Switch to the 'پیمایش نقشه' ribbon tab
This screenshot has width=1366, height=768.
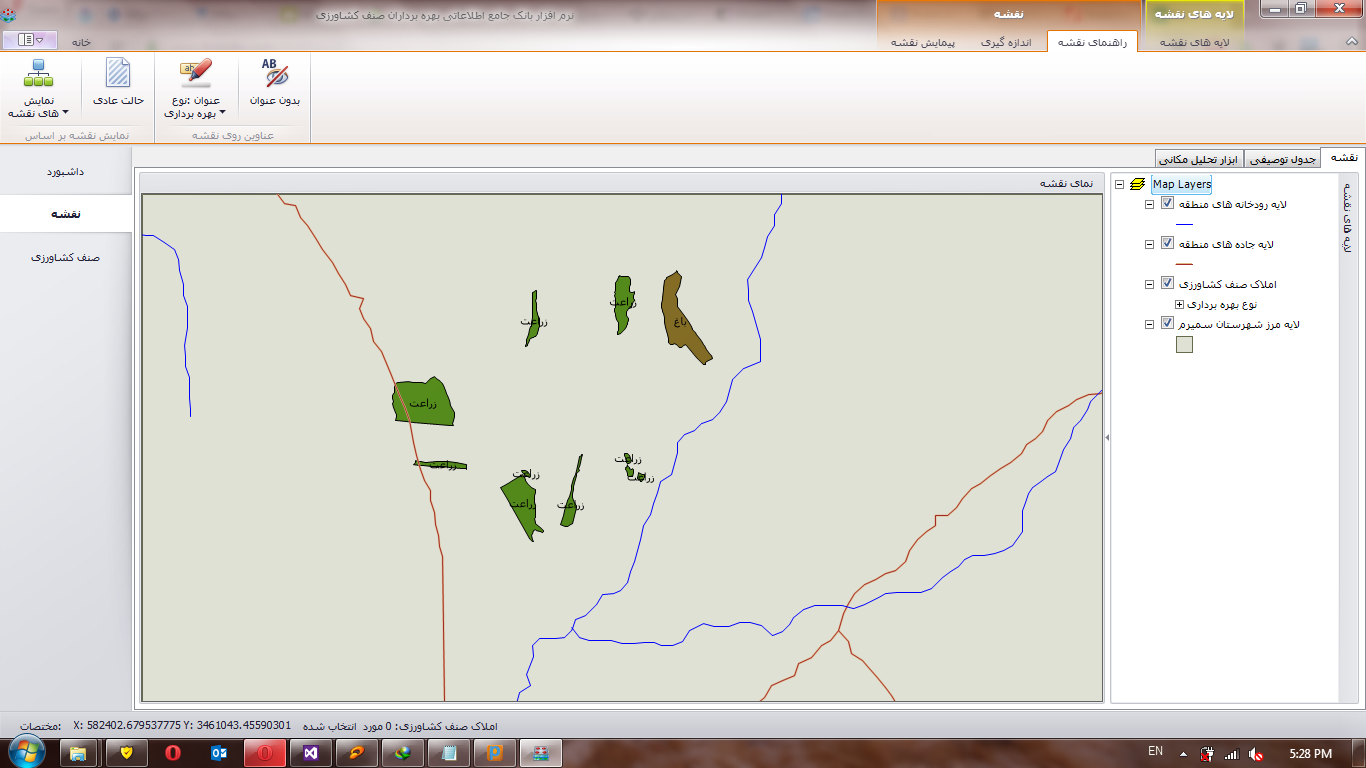[924, 42]
